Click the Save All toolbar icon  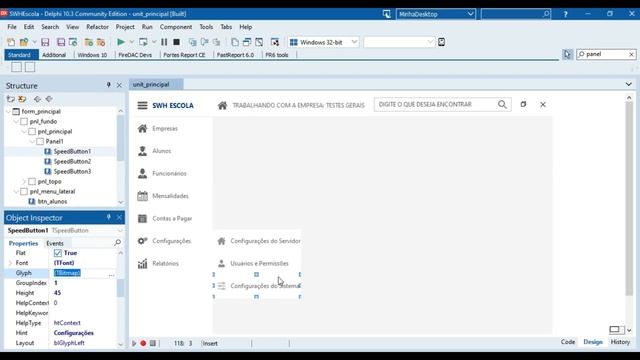point(61,42)
